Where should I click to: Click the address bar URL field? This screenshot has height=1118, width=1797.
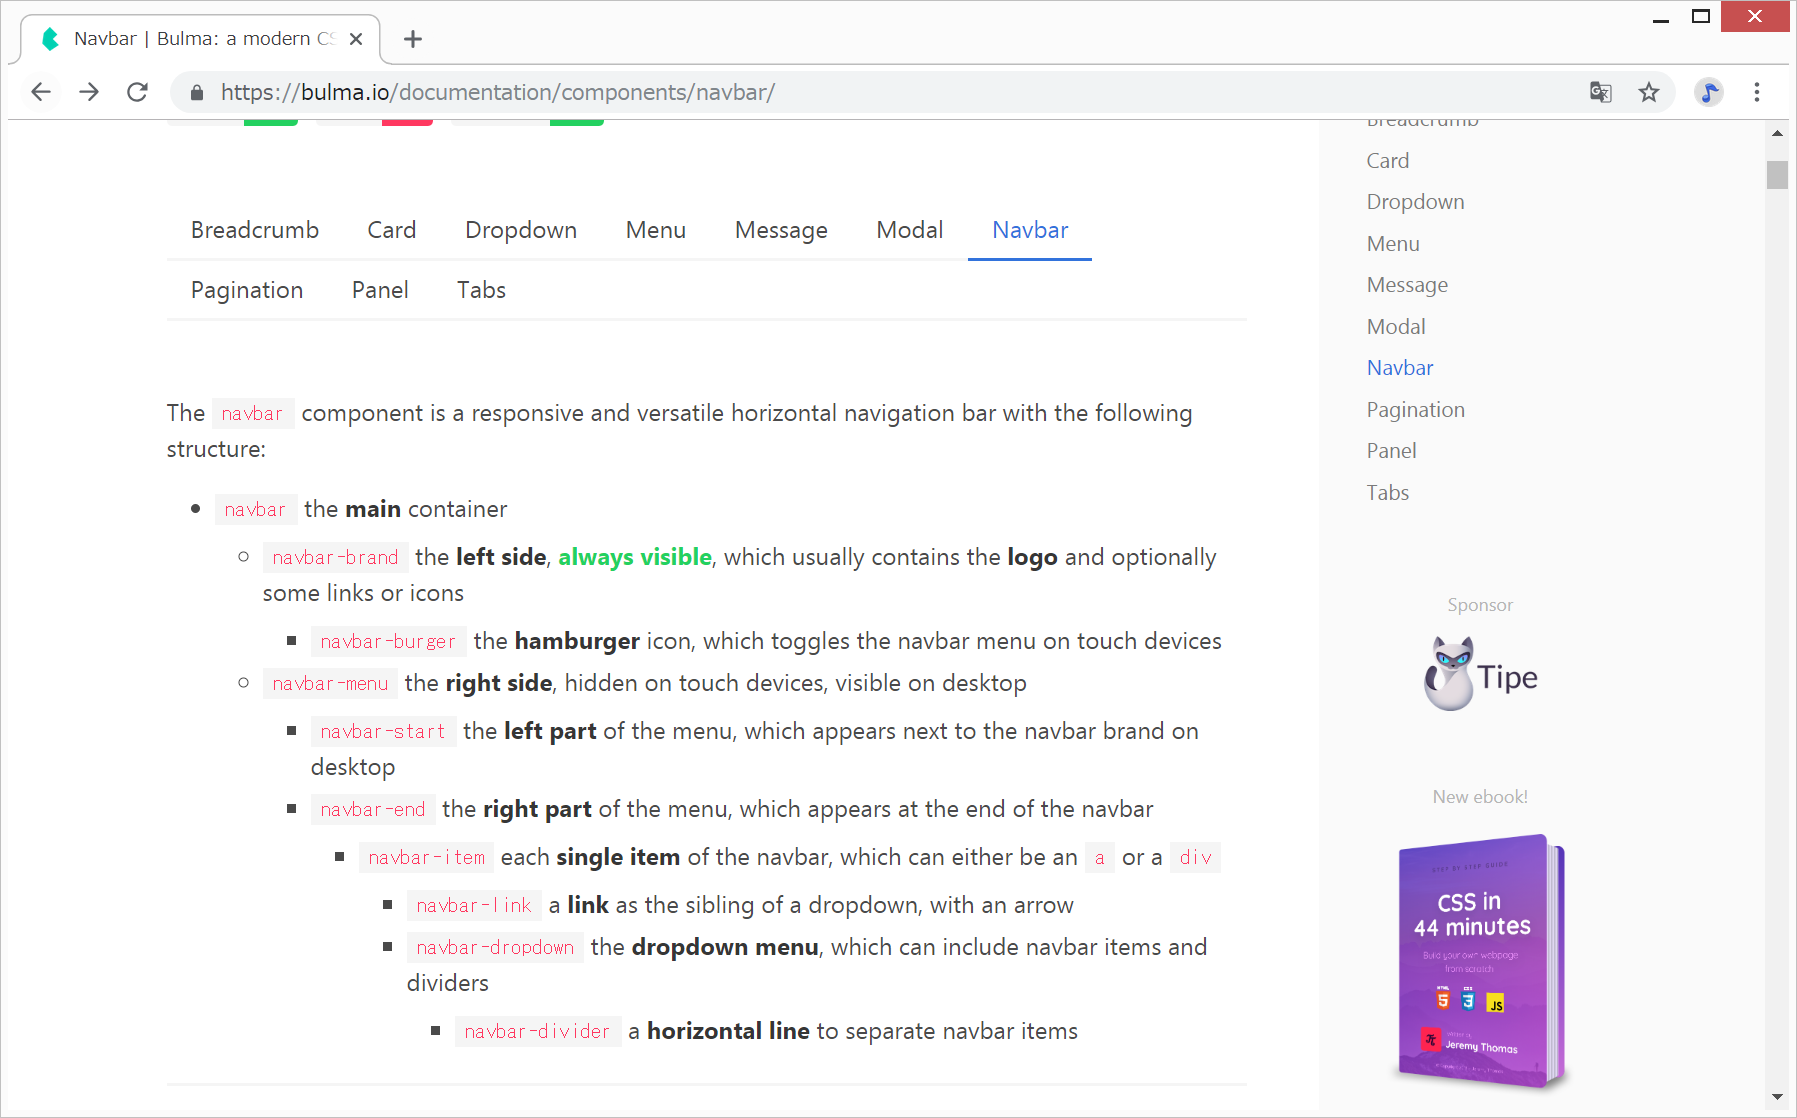(800, 92)
